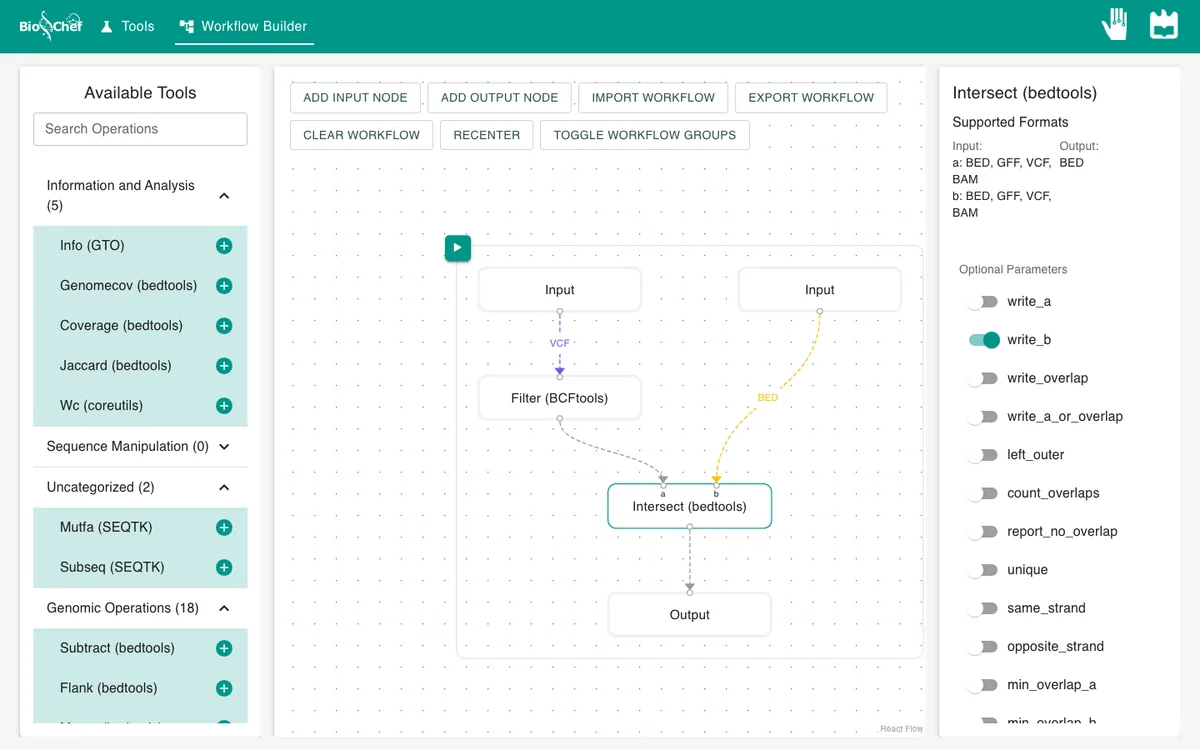Collapse Genomic Operations category
Viewport: 1200px width, 750px height.
coord(224,608)
